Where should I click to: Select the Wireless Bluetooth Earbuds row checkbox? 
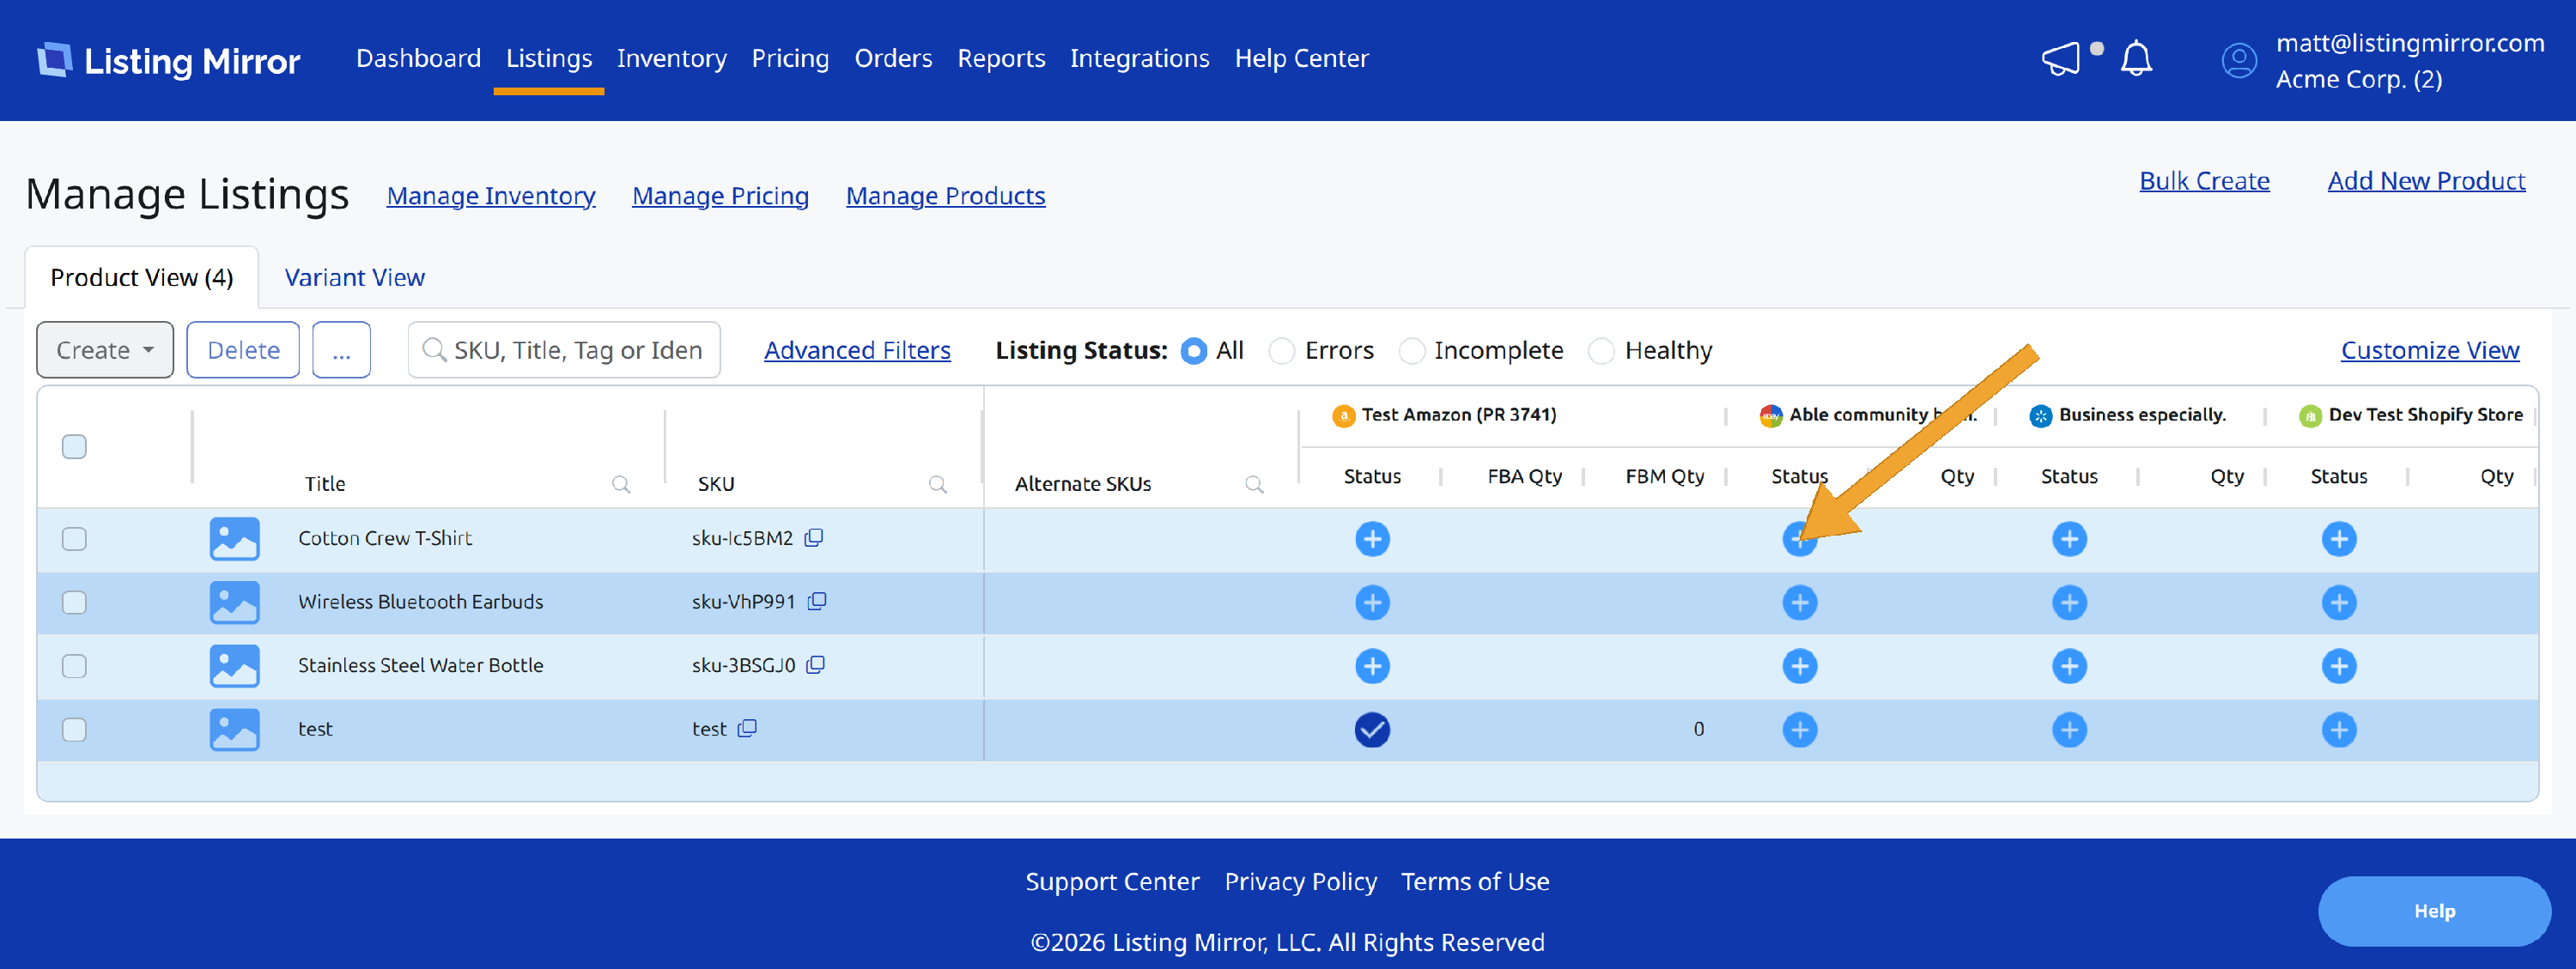(74, 602)
